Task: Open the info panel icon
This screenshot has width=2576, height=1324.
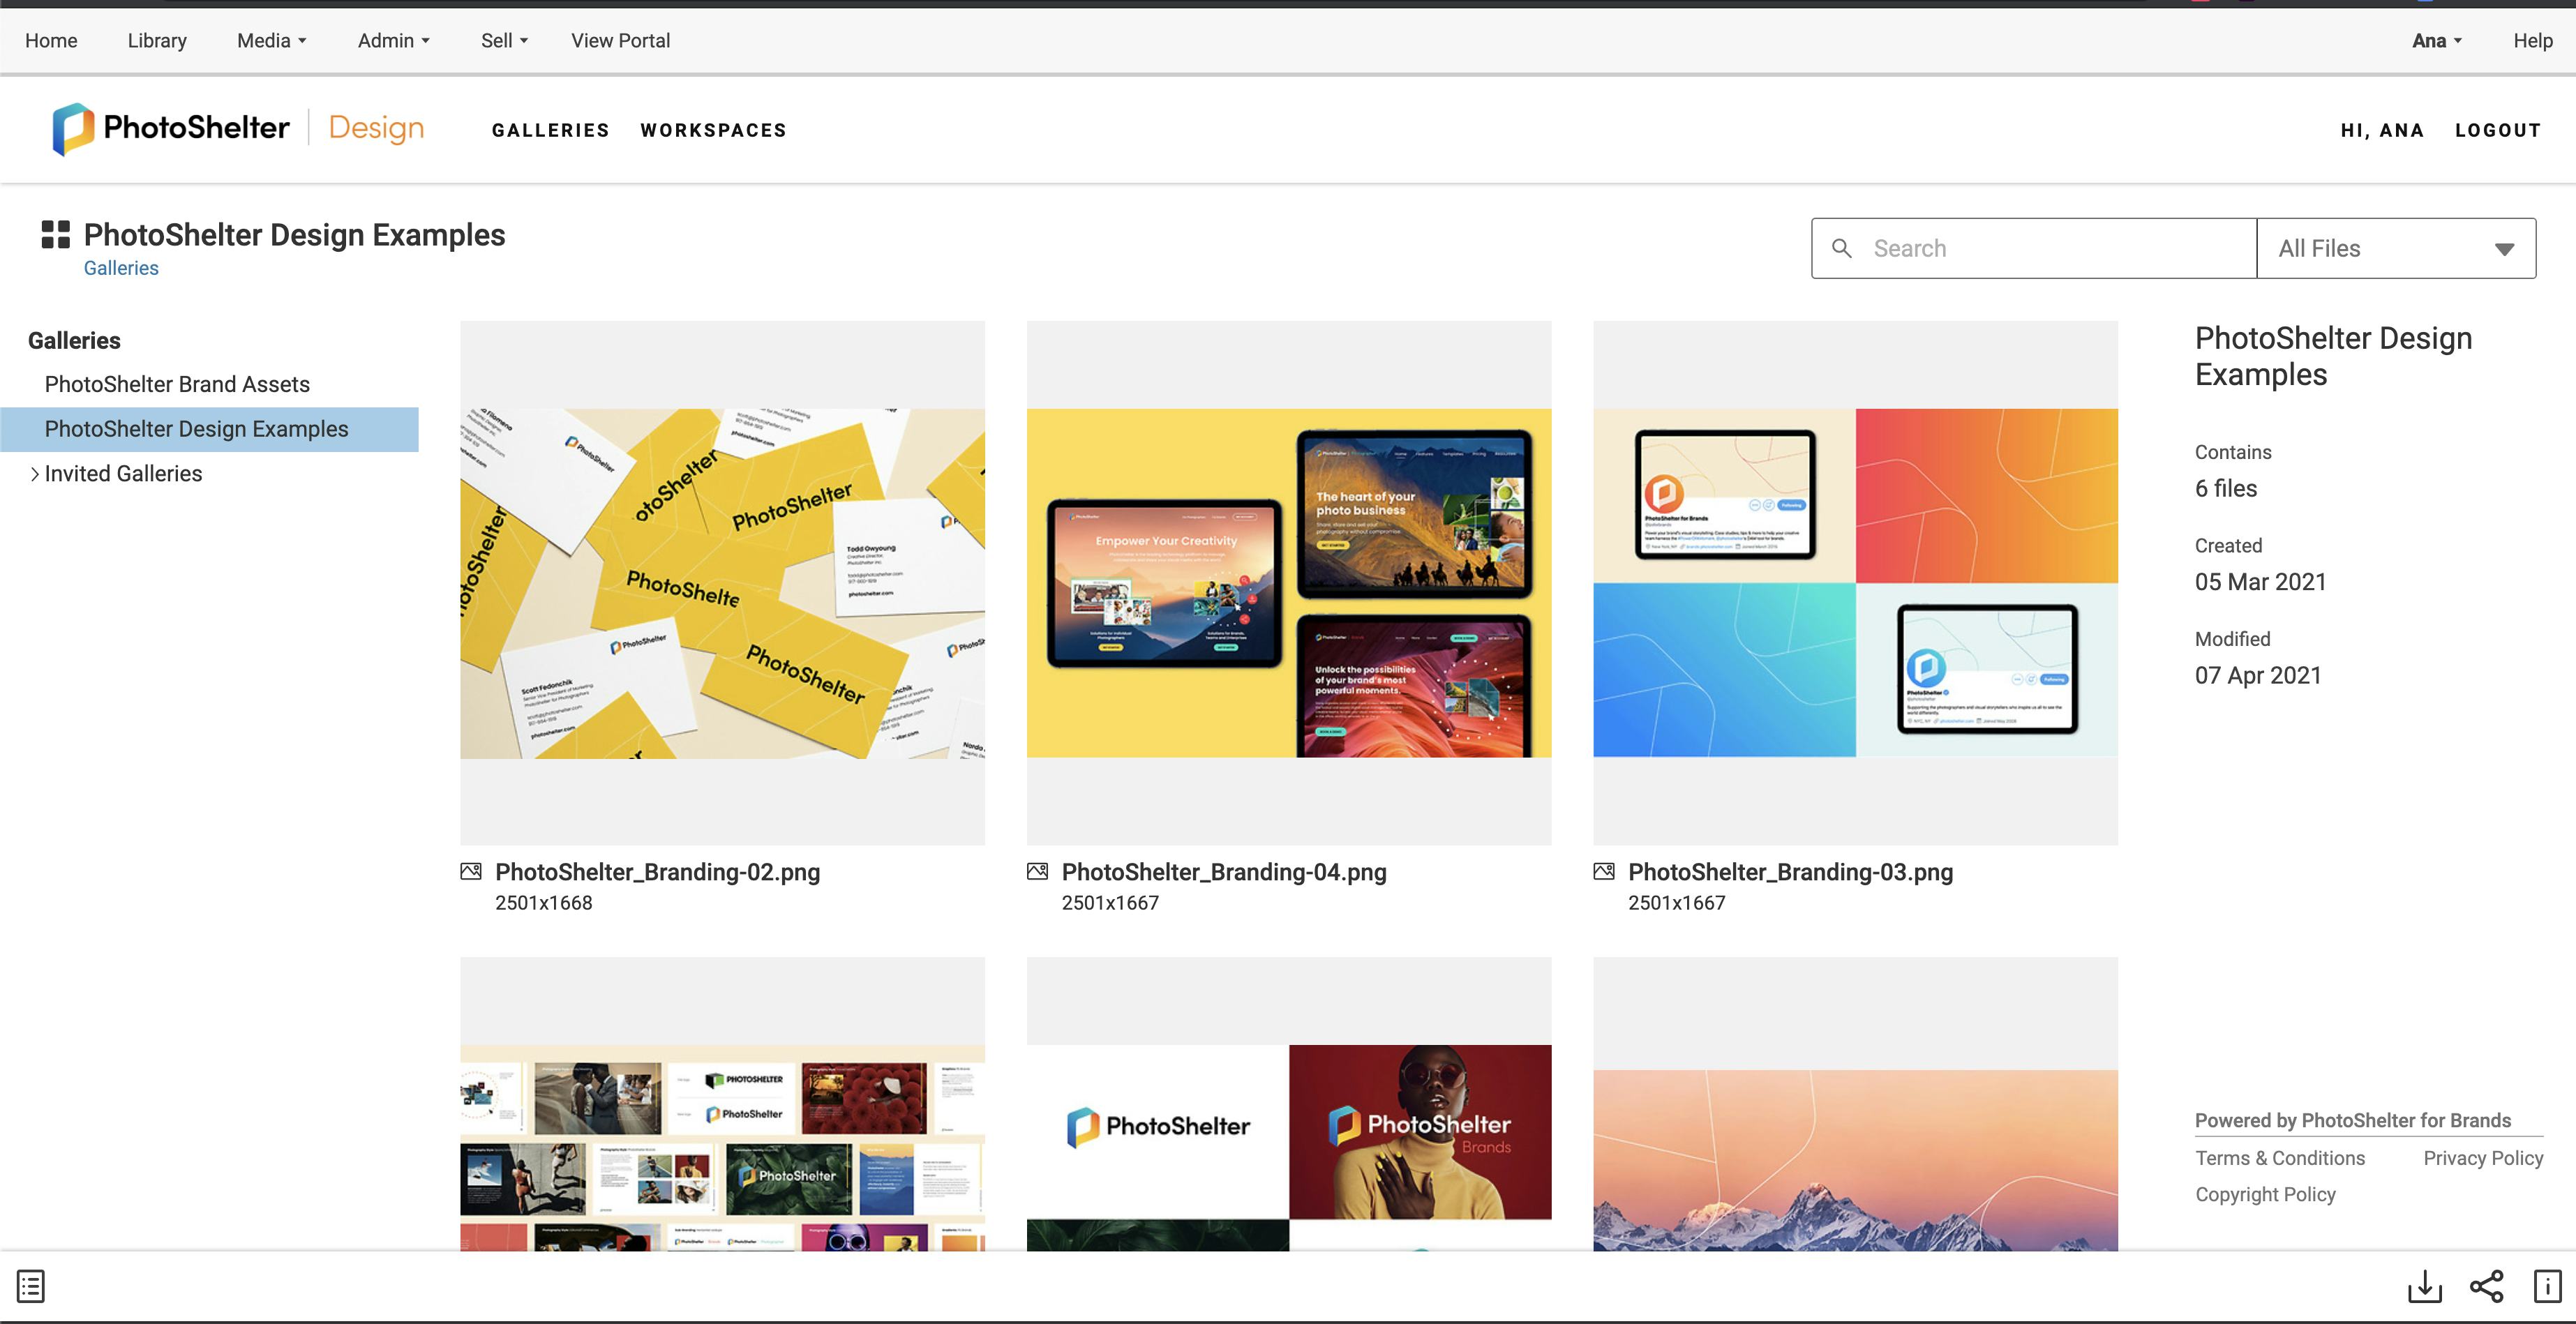Action: coord(2546,1286)
